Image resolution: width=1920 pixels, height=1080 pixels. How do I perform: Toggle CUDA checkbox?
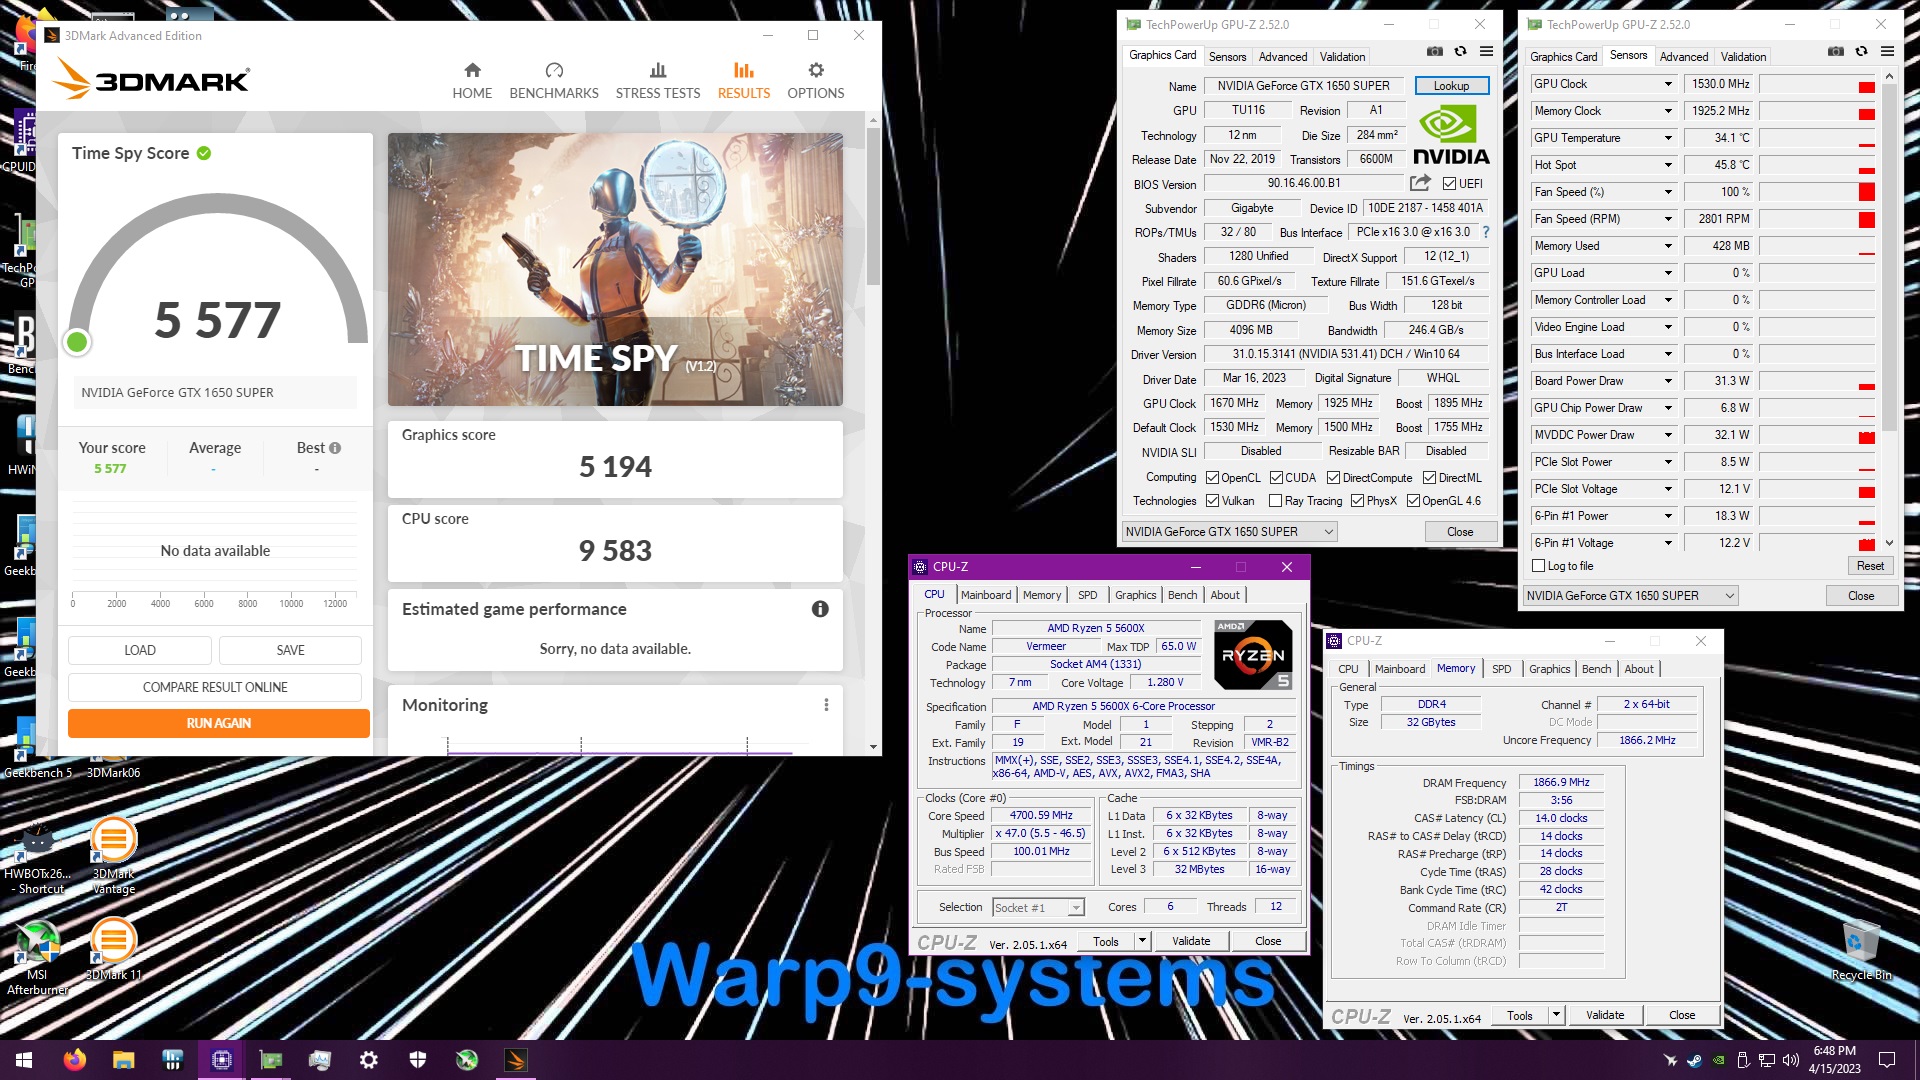[1276, 478]
